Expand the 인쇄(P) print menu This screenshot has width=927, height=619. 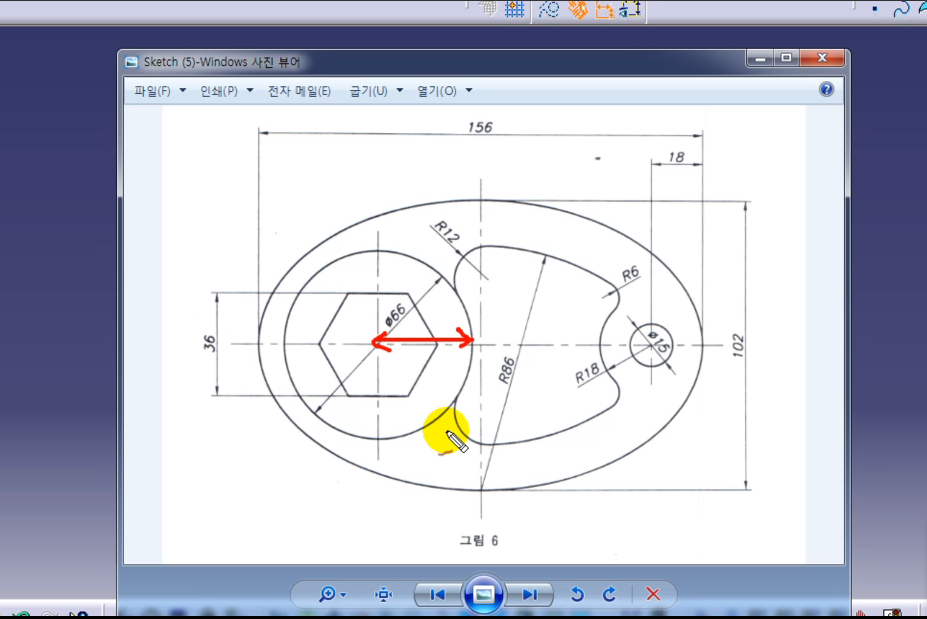(225, 91)
